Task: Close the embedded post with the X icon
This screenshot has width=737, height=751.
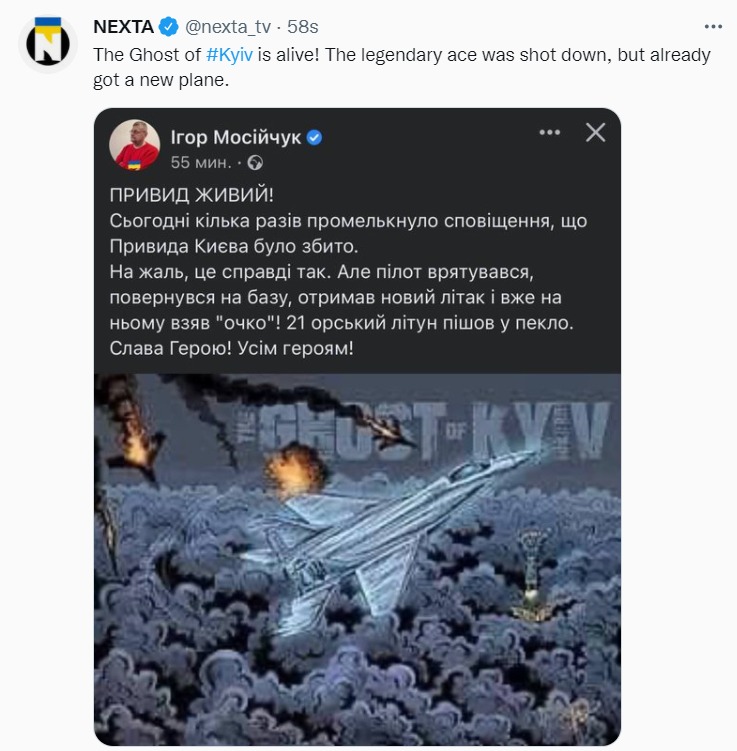Action: [595, 132]
